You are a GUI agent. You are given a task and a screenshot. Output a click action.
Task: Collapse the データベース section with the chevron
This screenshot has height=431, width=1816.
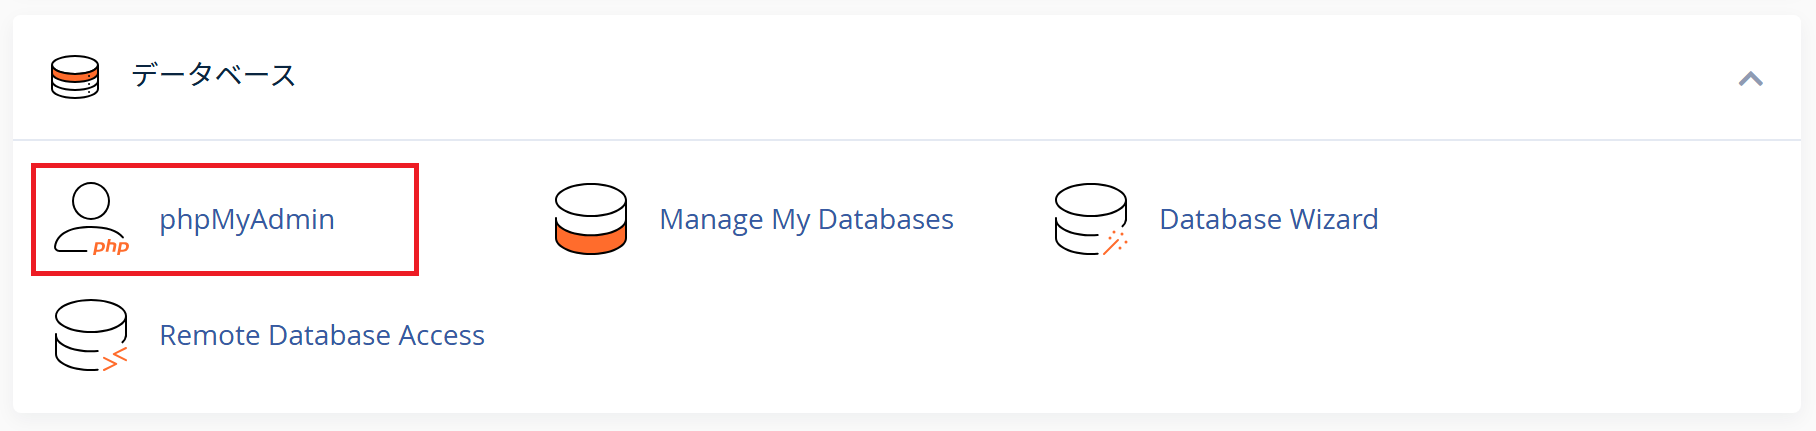[1750, 78]
